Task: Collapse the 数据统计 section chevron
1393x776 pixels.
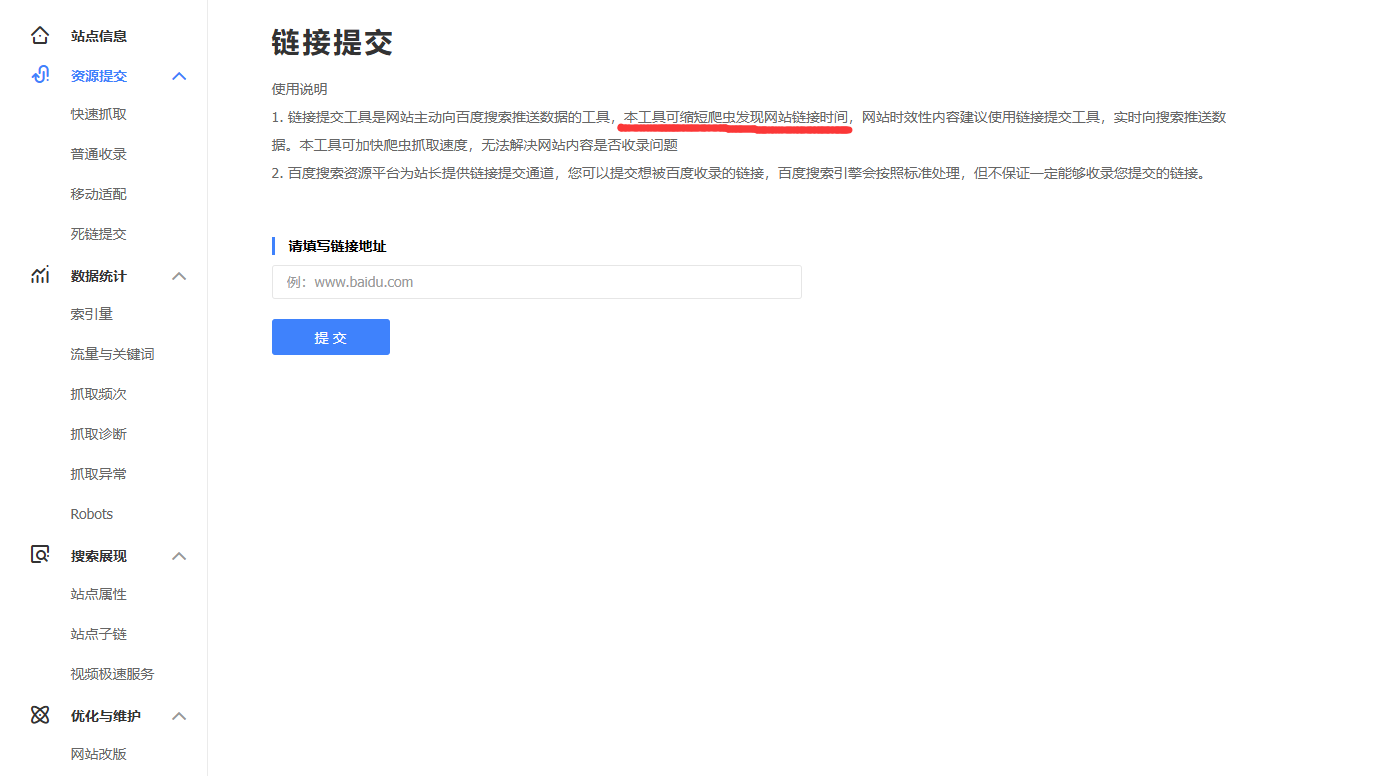Action: 179,276
